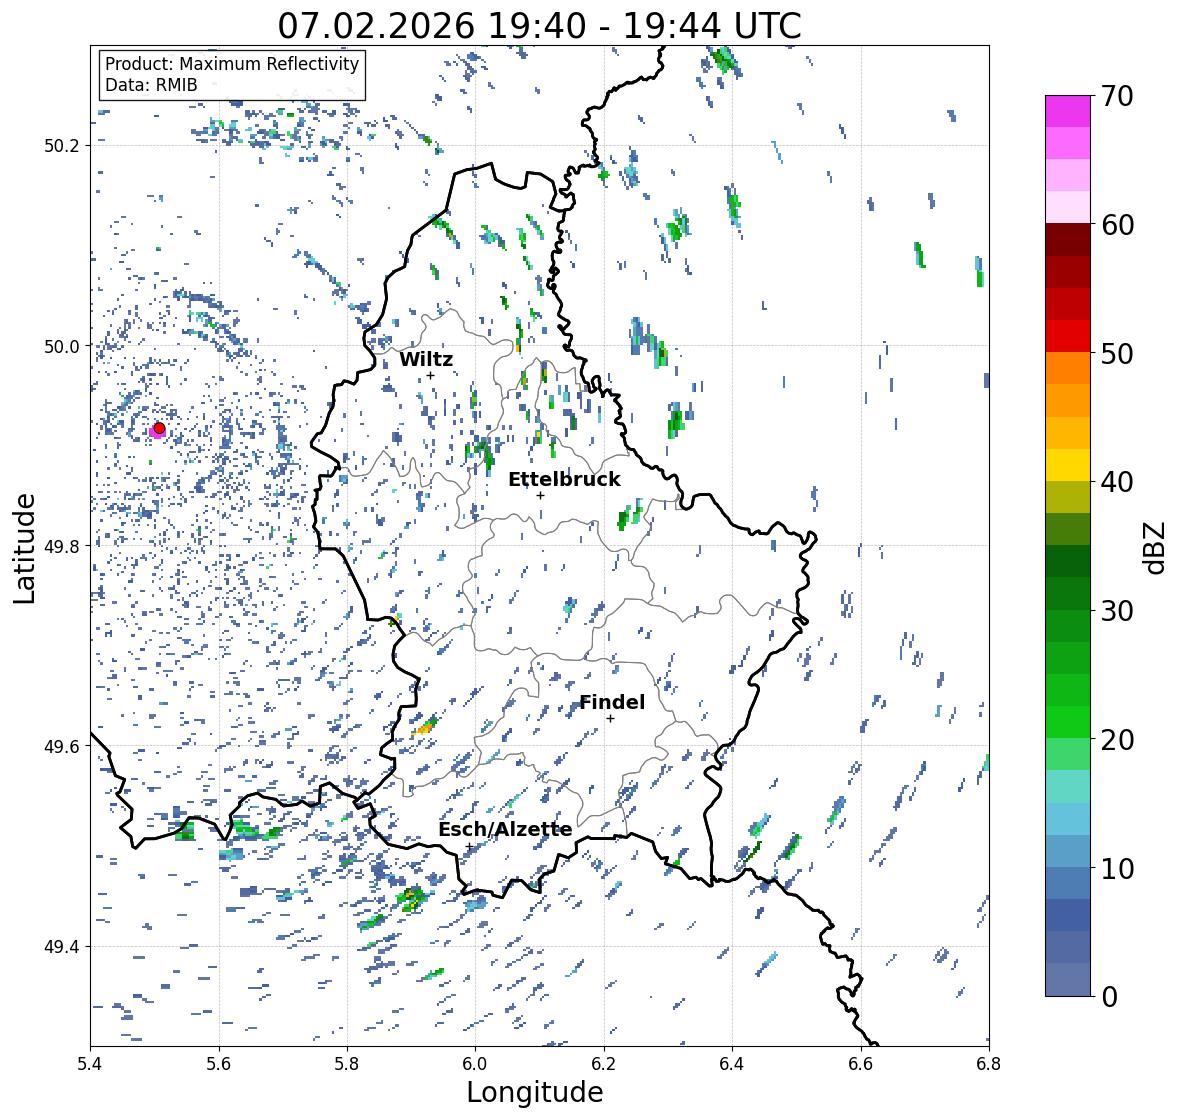Viewport: 1179px width, 1117px height.
Task: Click the orange colorbar segment just below 50
Action: point(1068,368)
